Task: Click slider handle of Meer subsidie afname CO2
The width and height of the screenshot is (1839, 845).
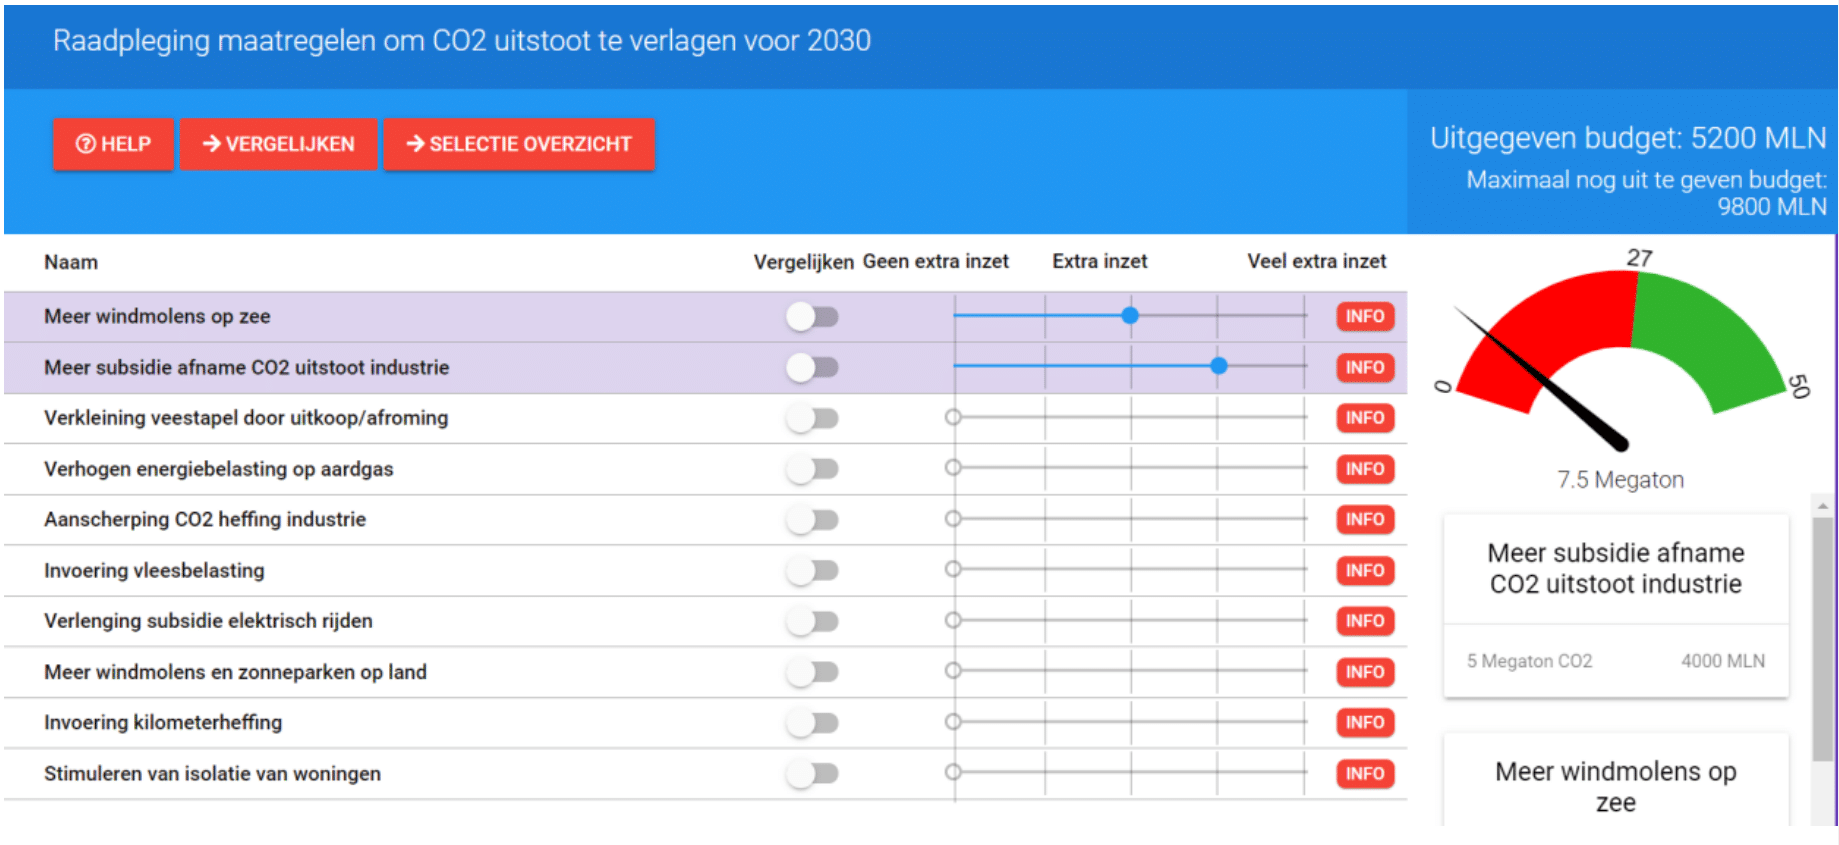Action: (x=1219, y=366)
